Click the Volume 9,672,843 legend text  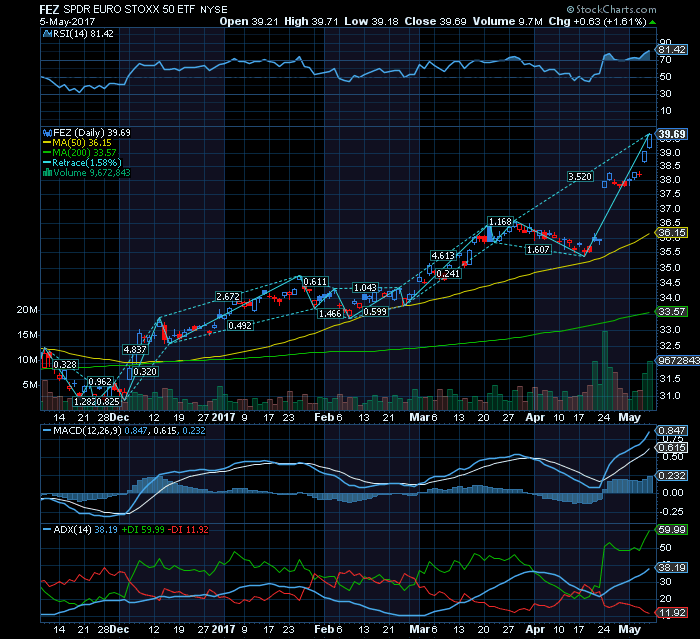click(92, 172)
